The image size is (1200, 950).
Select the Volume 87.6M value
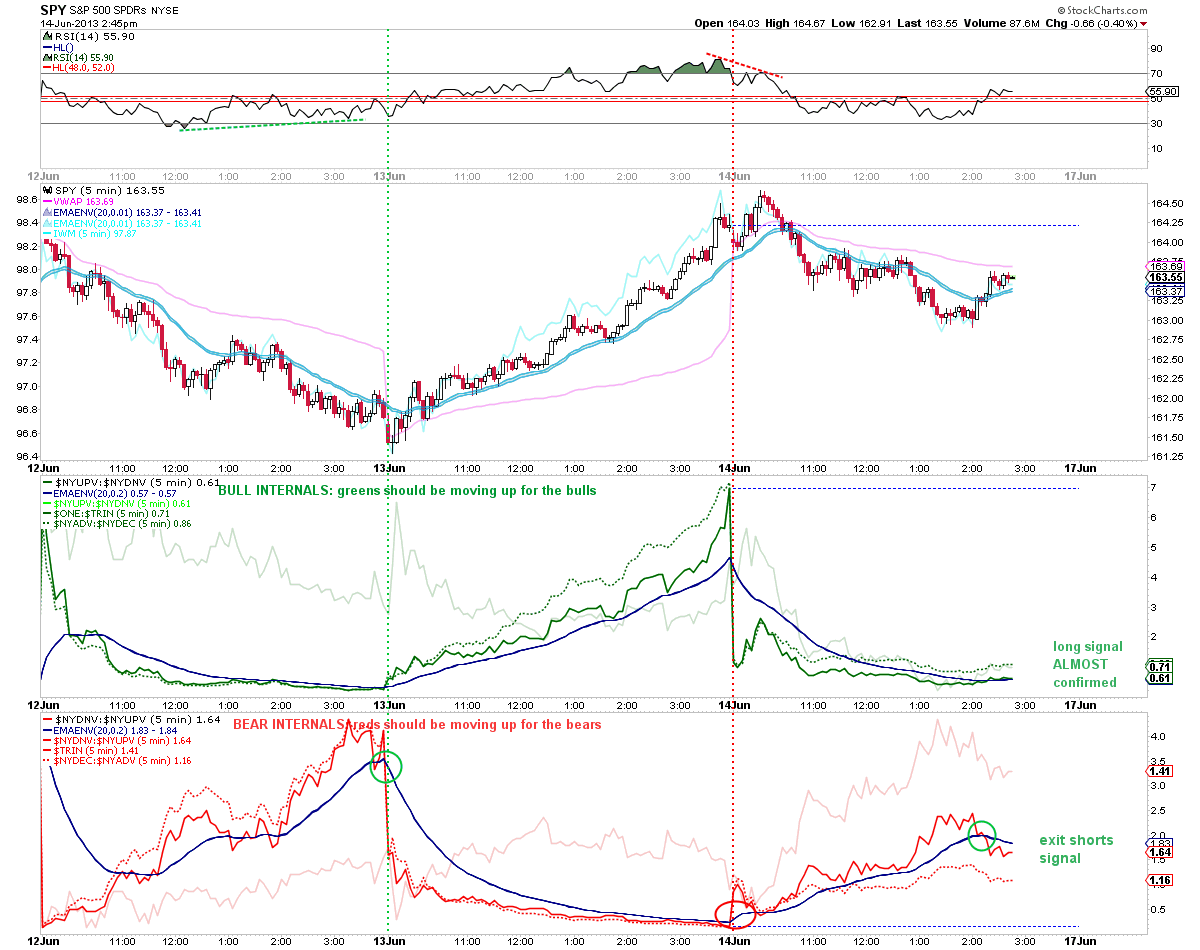pos(1004,22)
